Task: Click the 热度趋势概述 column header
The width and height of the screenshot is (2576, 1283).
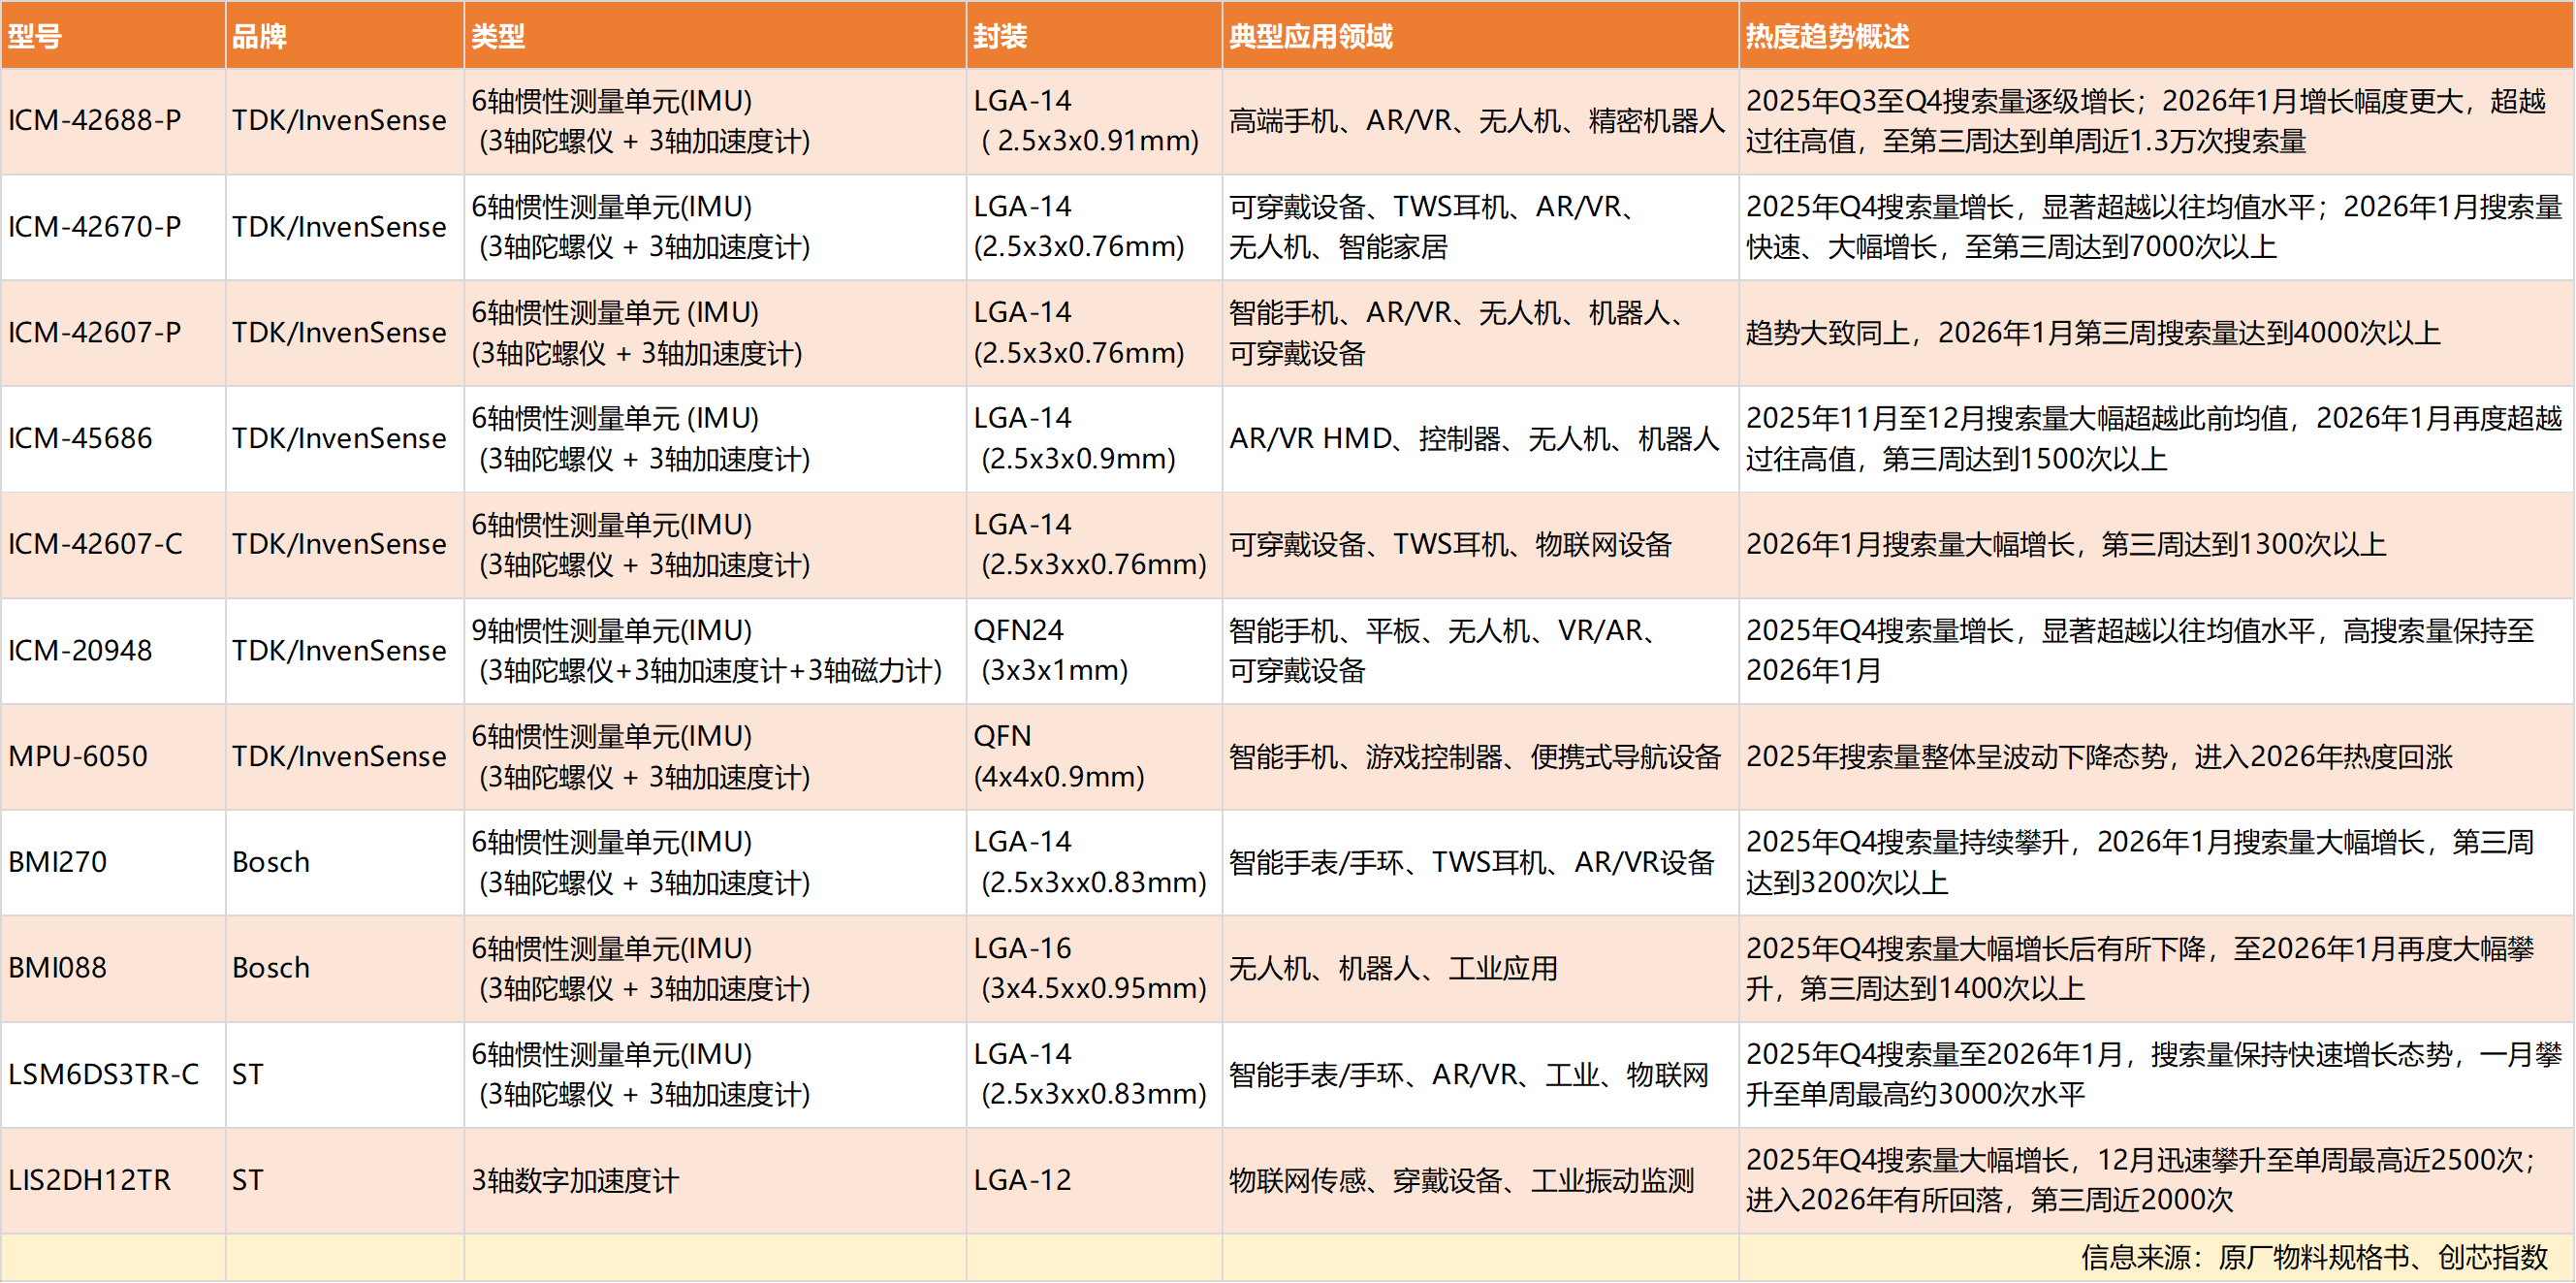Action: [x=1827, y=37]
